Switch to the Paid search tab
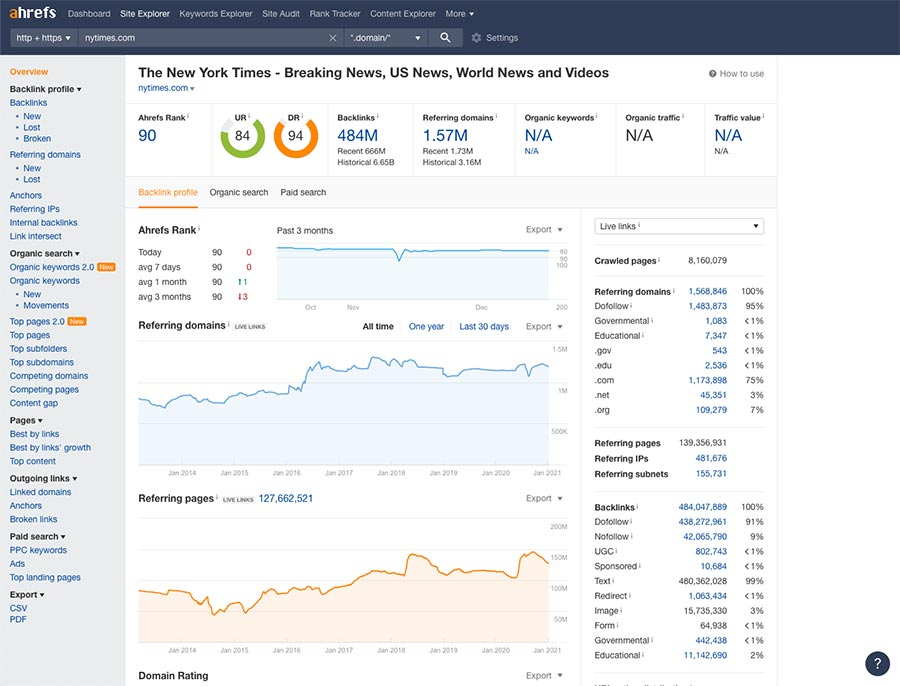 [303, 192]
